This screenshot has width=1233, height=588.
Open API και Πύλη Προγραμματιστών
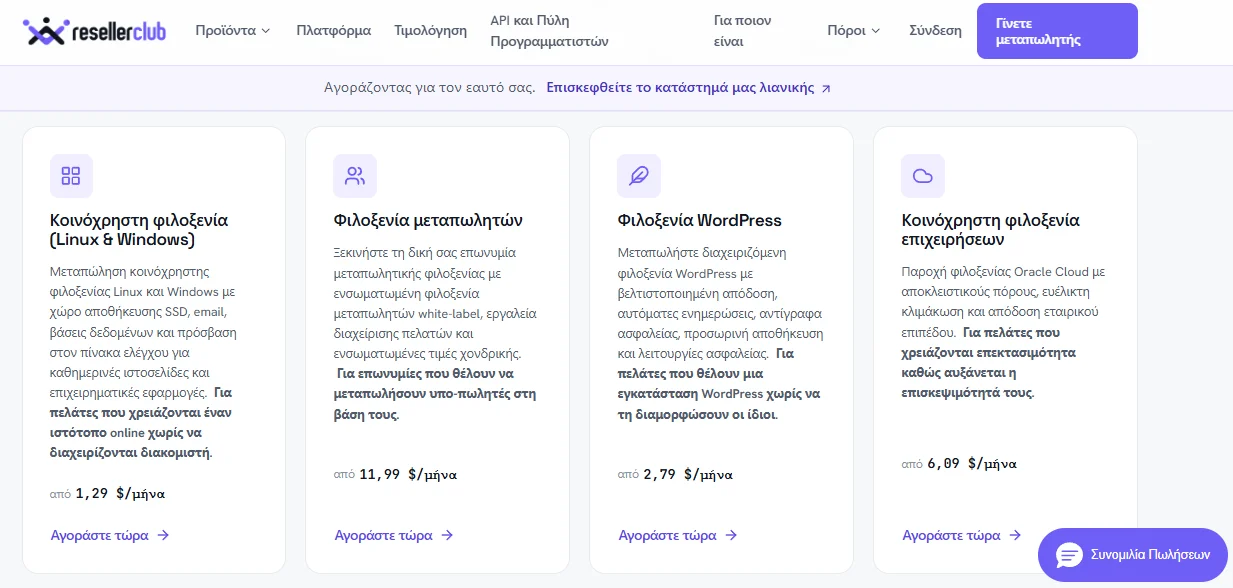click(x=549, y=31)
